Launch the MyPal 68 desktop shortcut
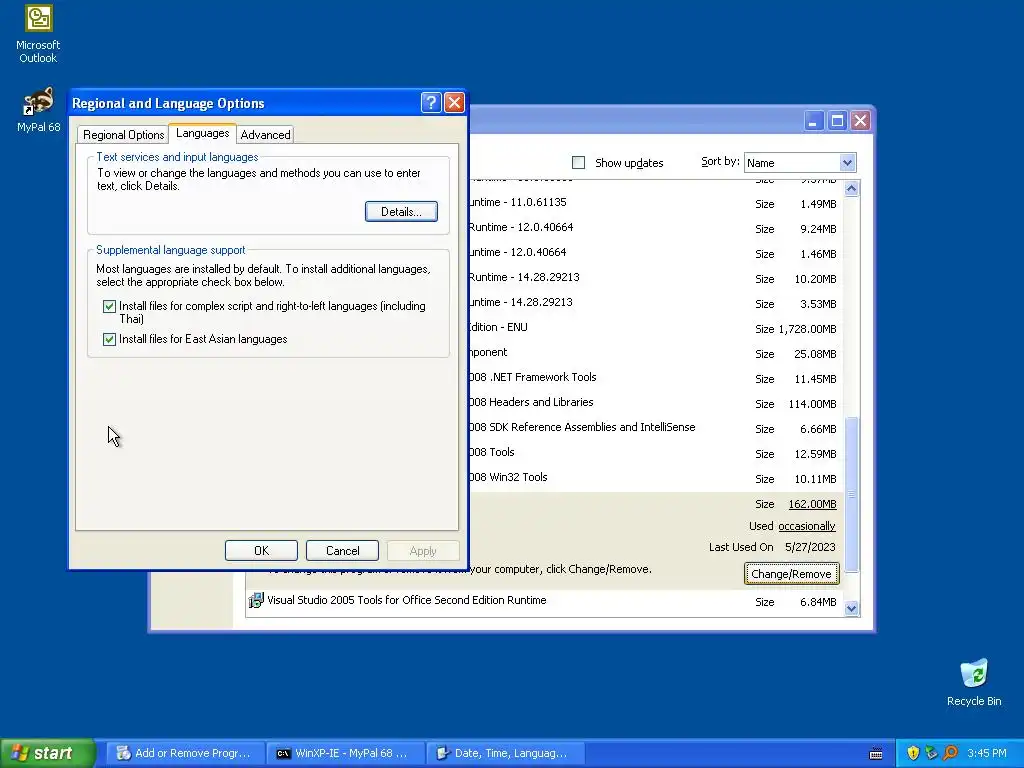Viewport: 1024px width, 768px height. click(x=38, y=110)
